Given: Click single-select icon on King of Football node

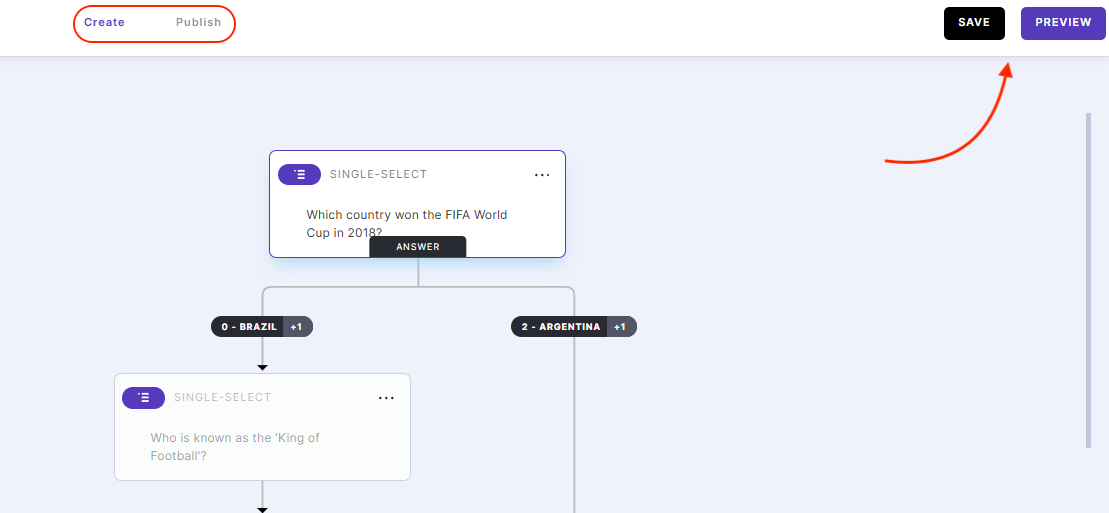Looking at the screenshot, I should (x=143, y=398).
